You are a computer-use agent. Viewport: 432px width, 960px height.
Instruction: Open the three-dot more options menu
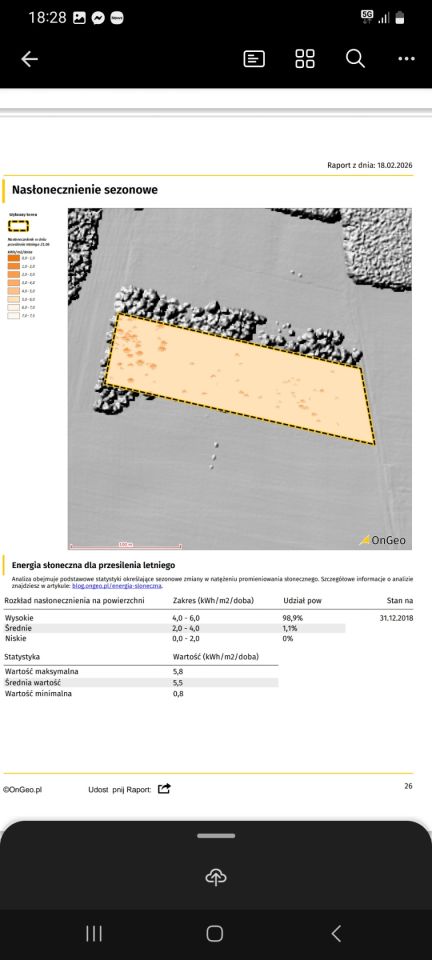406,59
